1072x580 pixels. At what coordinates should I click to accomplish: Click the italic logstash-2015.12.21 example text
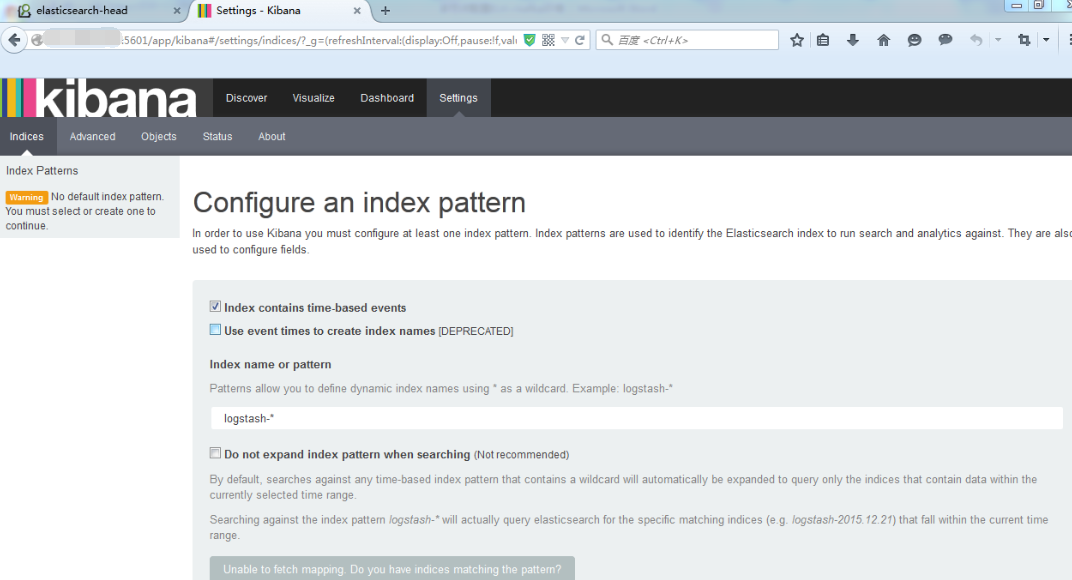[x=843, y=520]
